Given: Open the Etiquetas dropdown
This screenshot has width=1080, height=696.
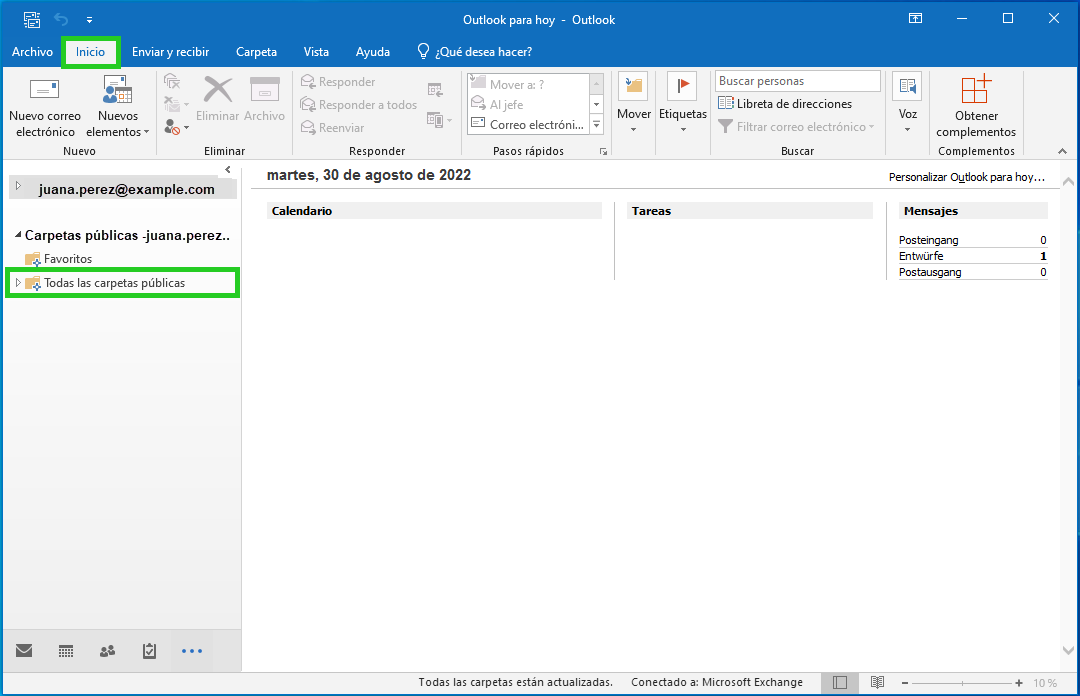Looking at the screenshot, I should 683,128.
